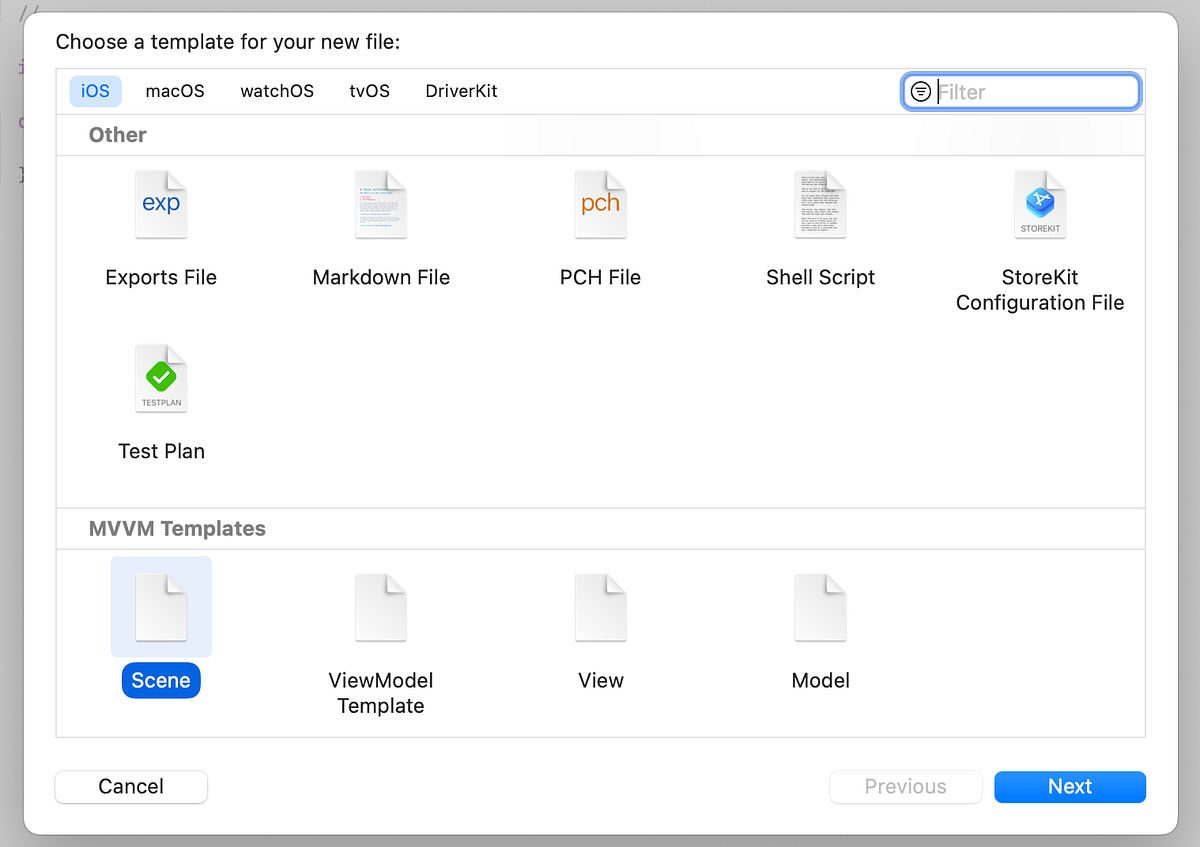Select the Shell Script template icon
This screenshot has height=847, width=1200.
(820, 204)
